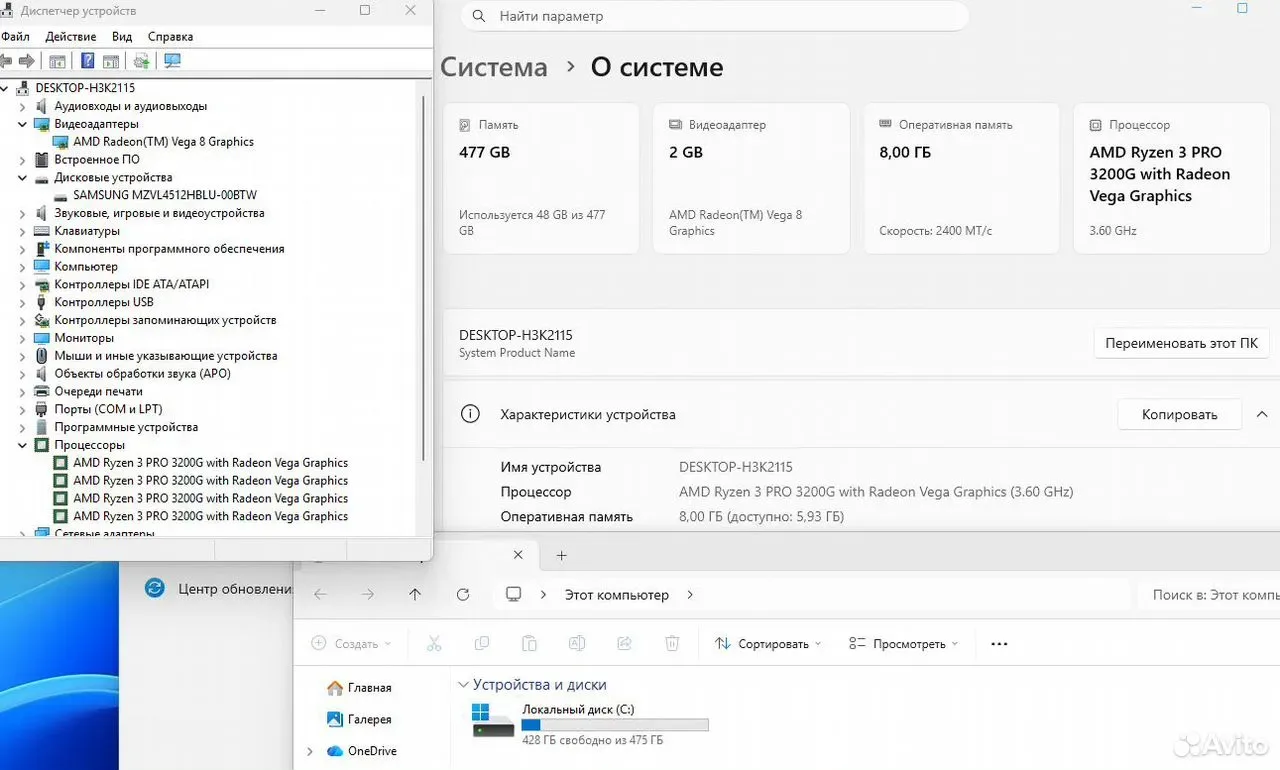The height and width of the screenshot is (770, 1280).
Task: Open Help via the blue question-mark toolbar icon
Action: [88, 61]
